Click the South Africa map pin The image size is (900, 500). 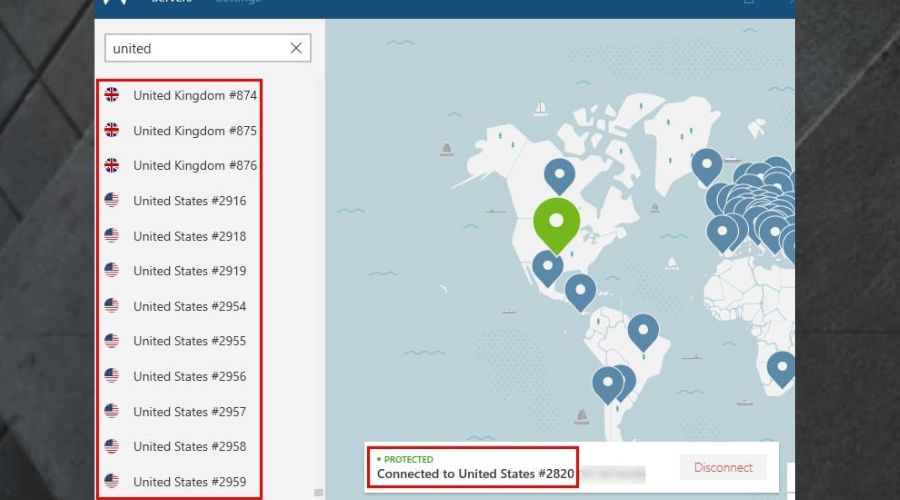click(x=782, y=366)
